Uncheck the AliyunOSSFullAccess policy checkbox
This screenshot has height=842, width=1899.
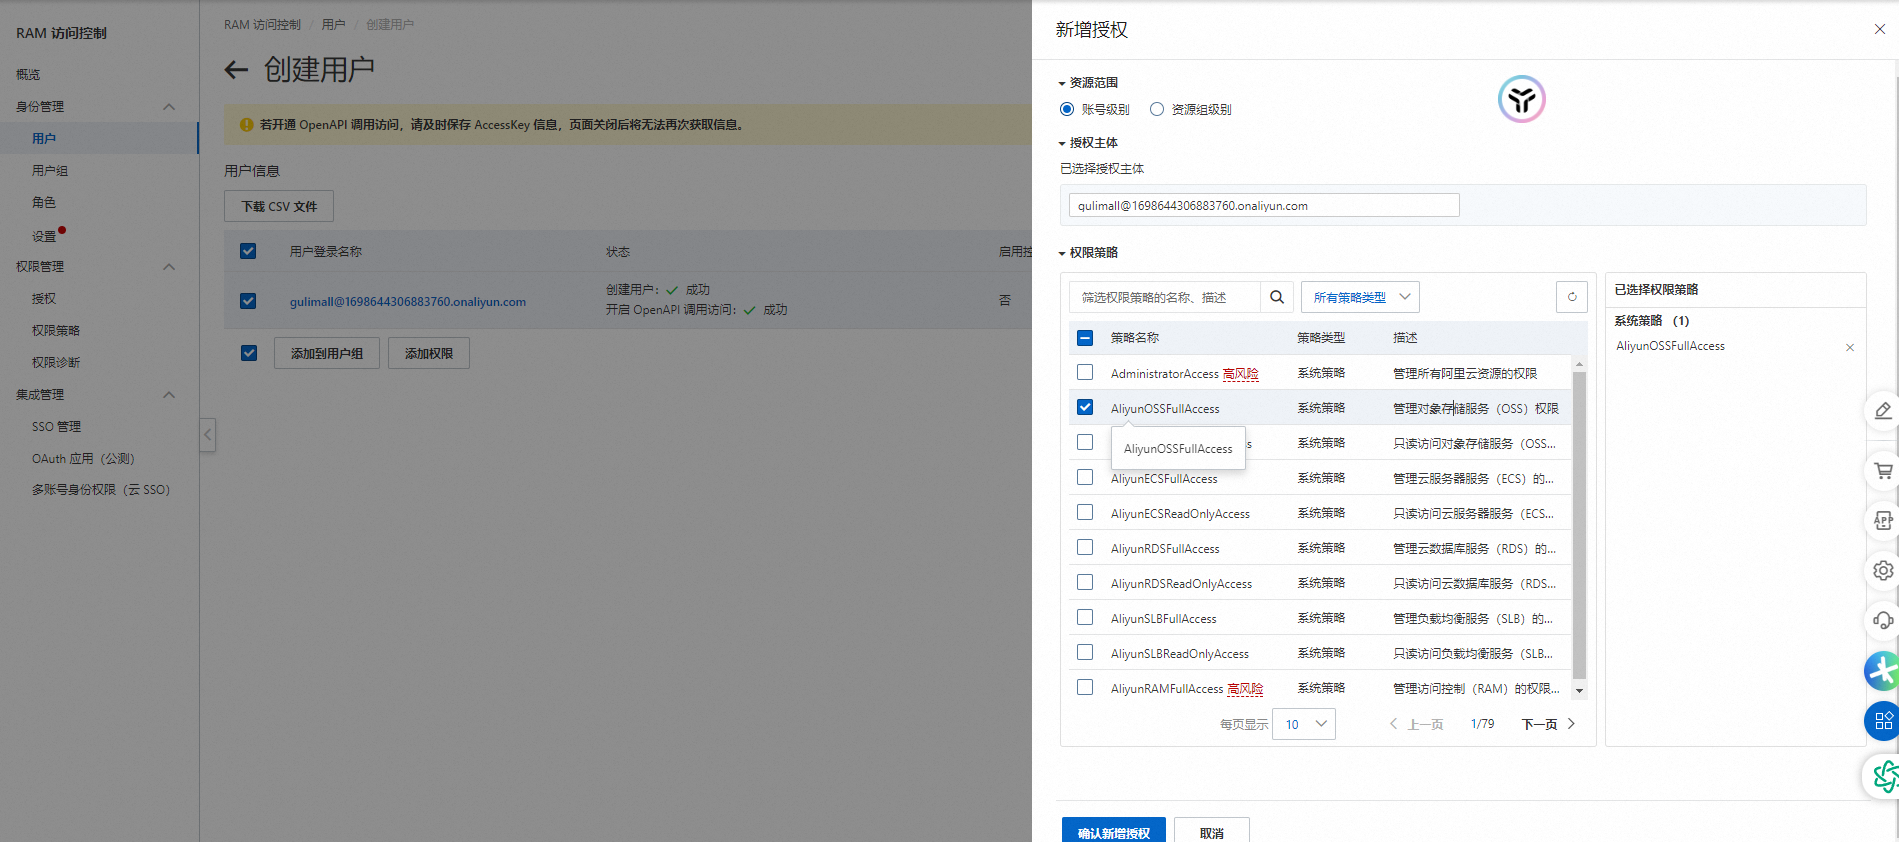[x=1085, y=407]
